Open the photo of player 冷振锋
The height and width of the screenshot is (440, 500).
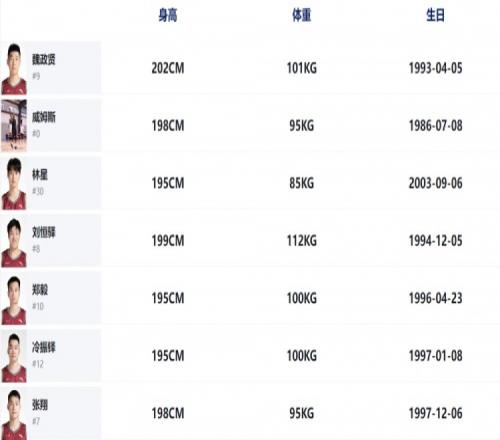[14, 356]
